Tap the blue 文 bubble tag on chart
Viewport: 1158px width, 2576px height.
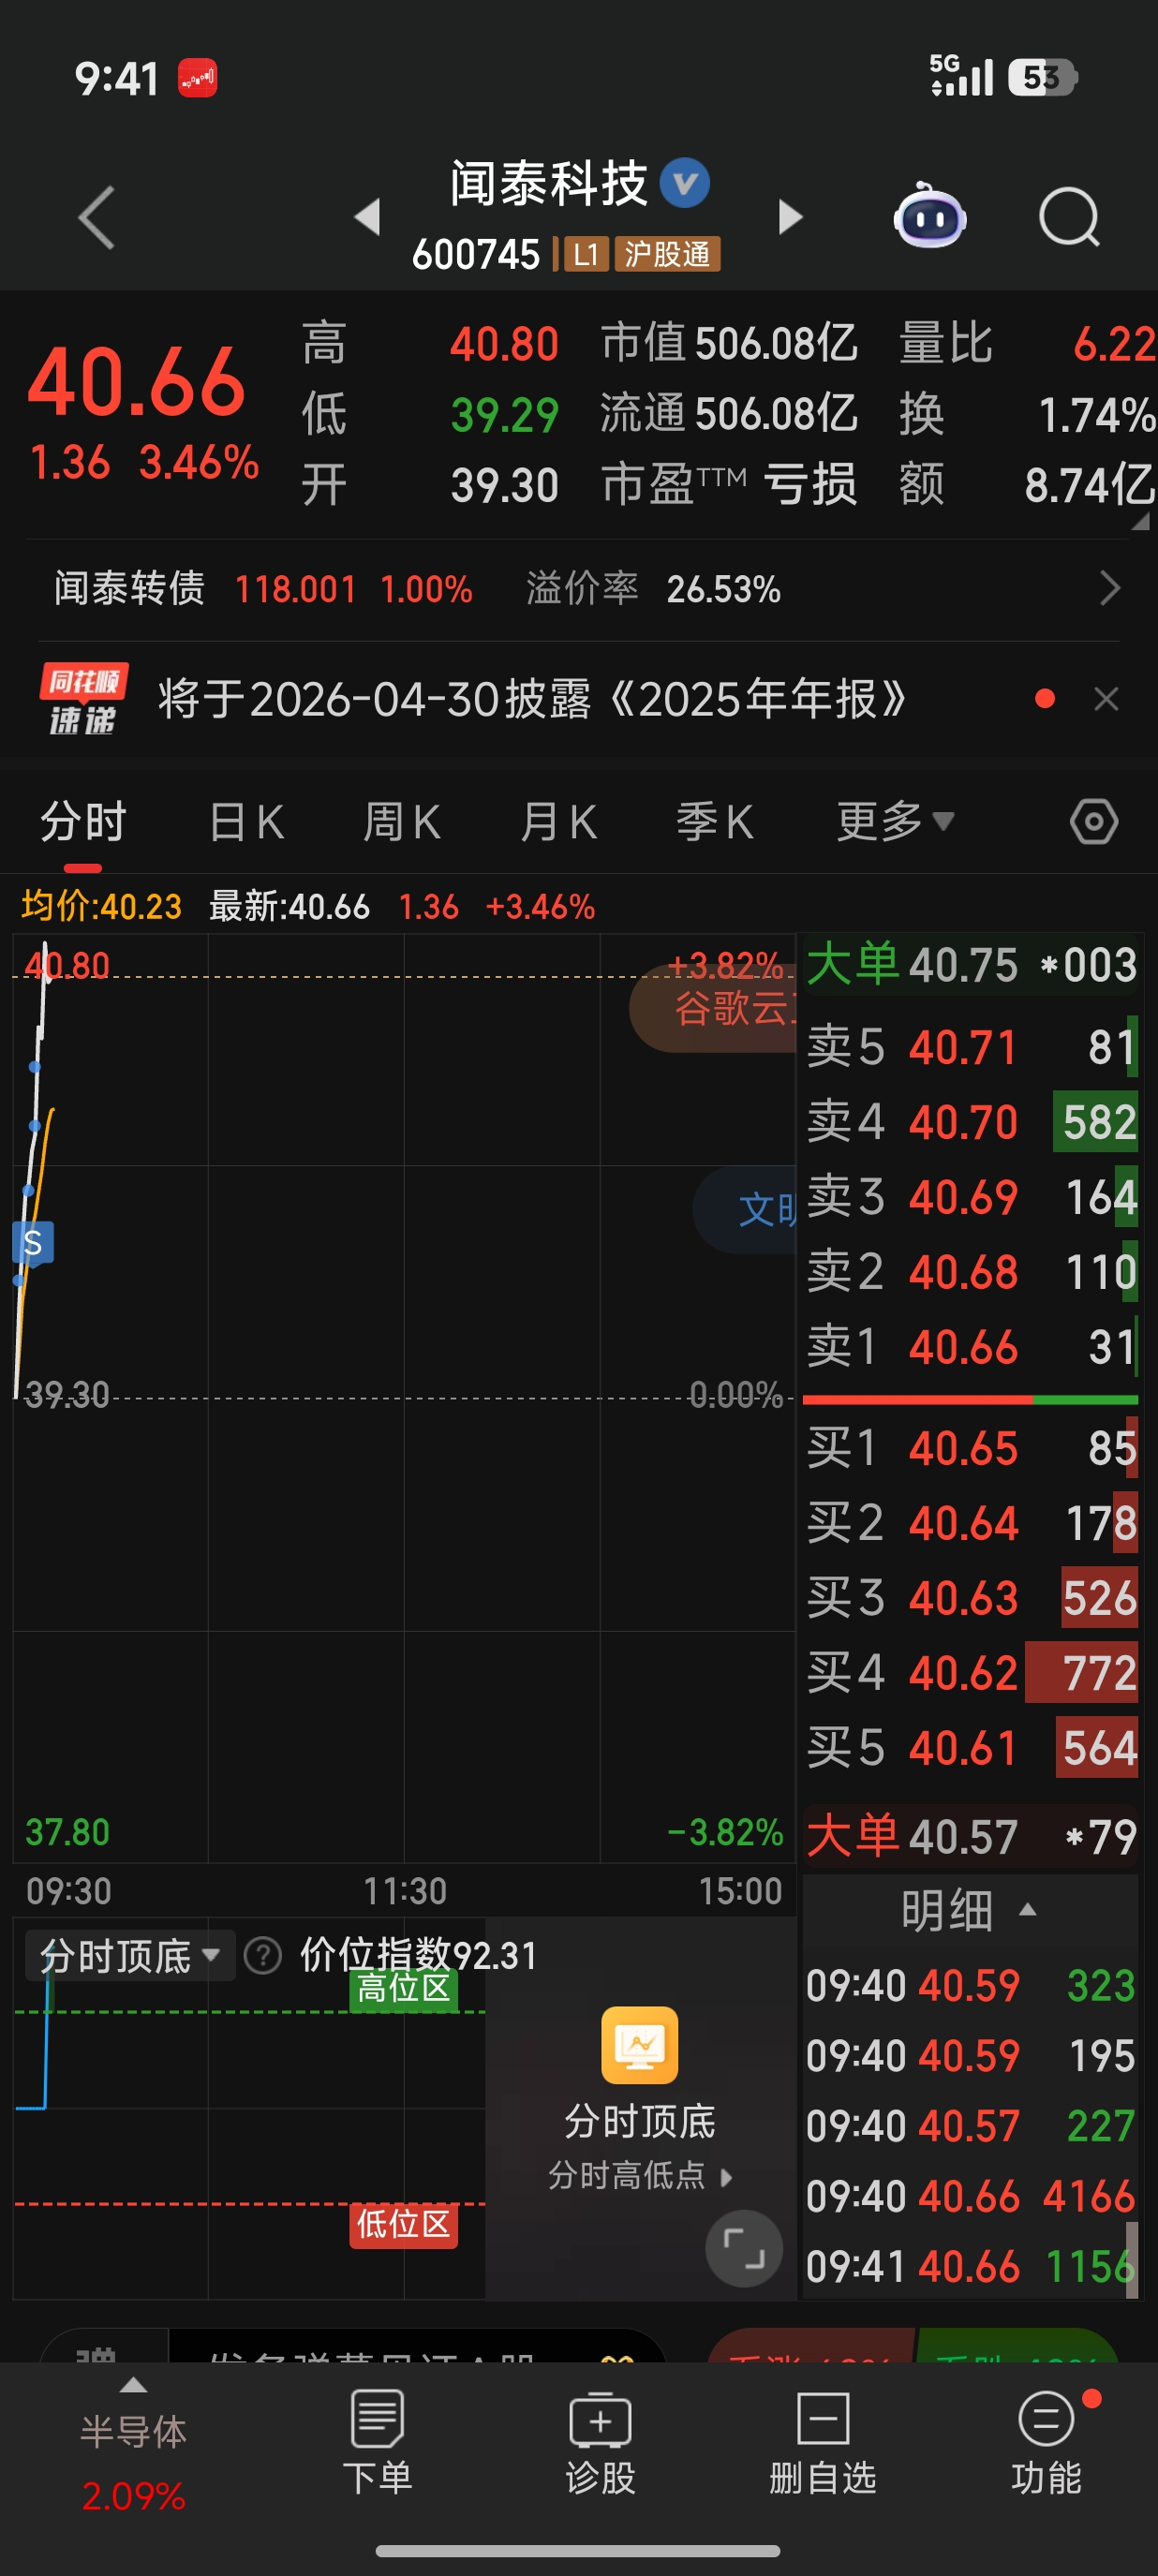[x=745, y=1210]
